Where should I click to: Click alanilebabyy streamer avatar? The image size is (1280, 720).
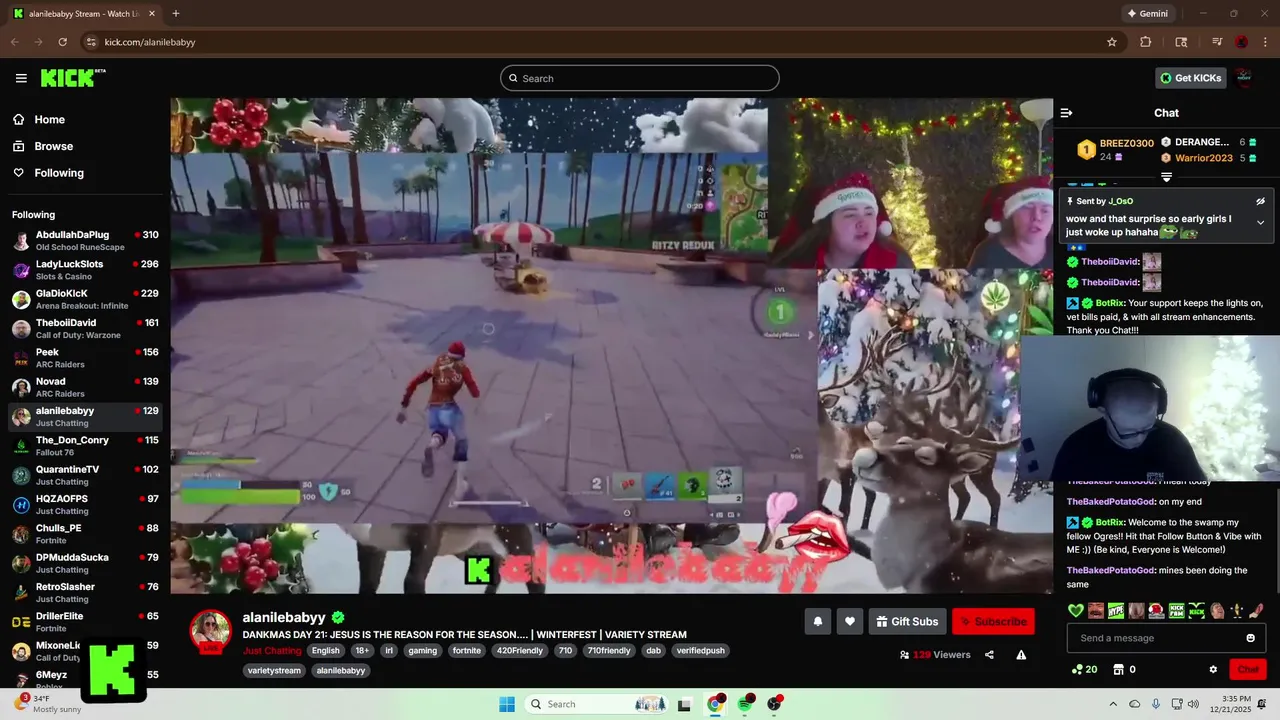pyautogui.click(x=211, y=631)
